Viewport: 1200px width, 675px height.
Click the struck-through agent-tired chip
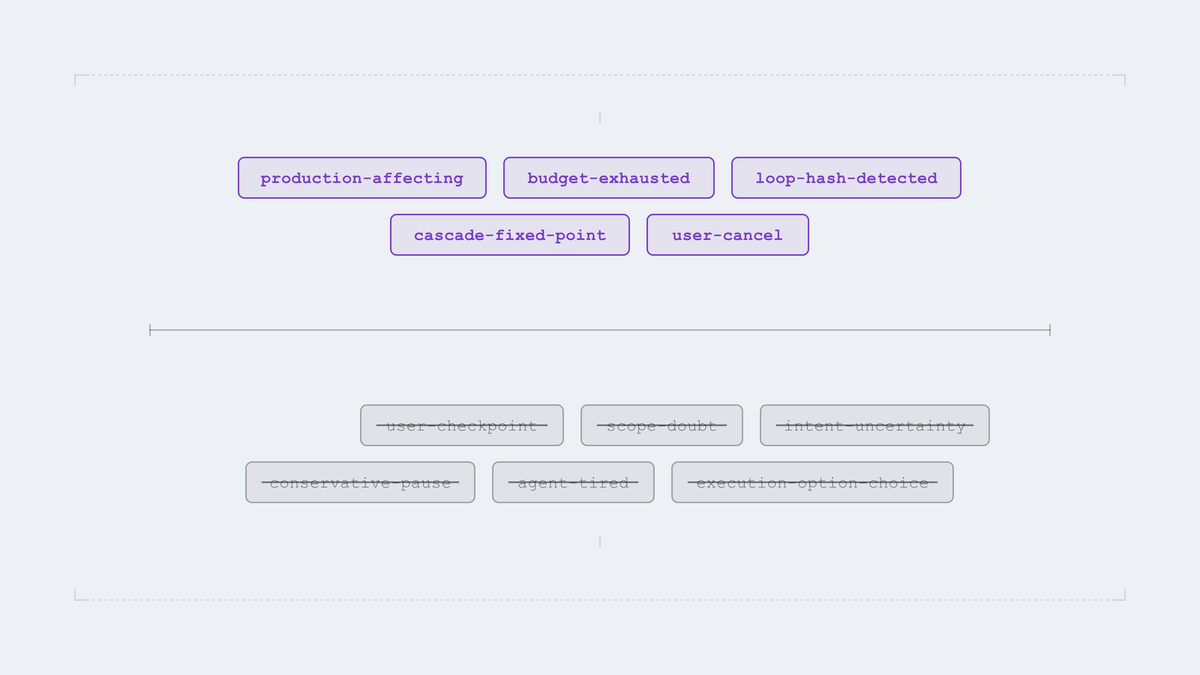573,482
